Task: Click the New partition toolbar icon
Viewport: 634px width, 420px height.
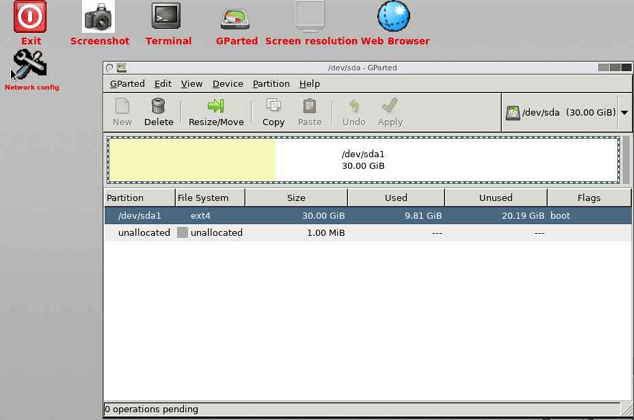Action: 122,111
